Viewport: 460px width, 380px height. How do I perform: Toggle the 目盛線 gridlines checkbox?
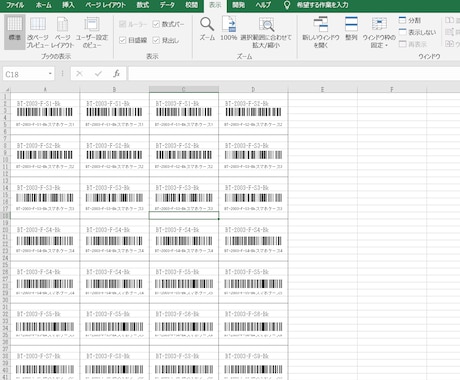pos(123,40)
